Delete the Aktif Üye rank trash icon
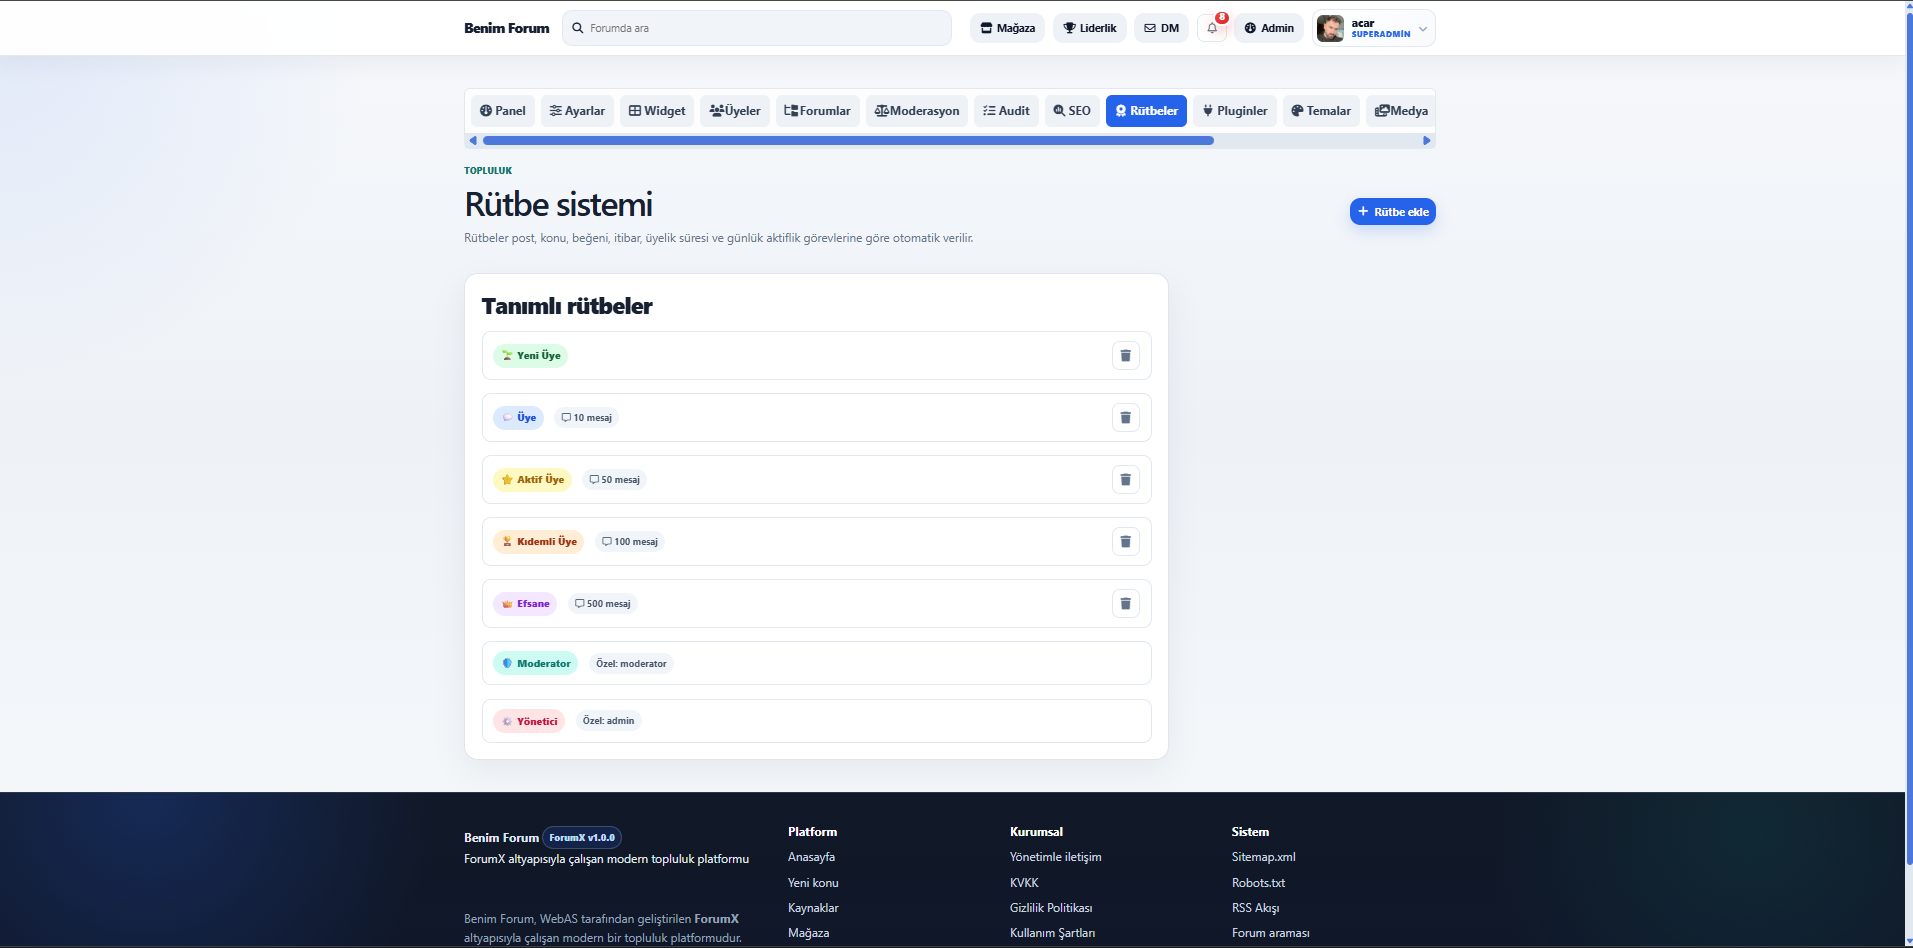The image size is (1913, 948). pyautogui.click(x=1125, y=480)
